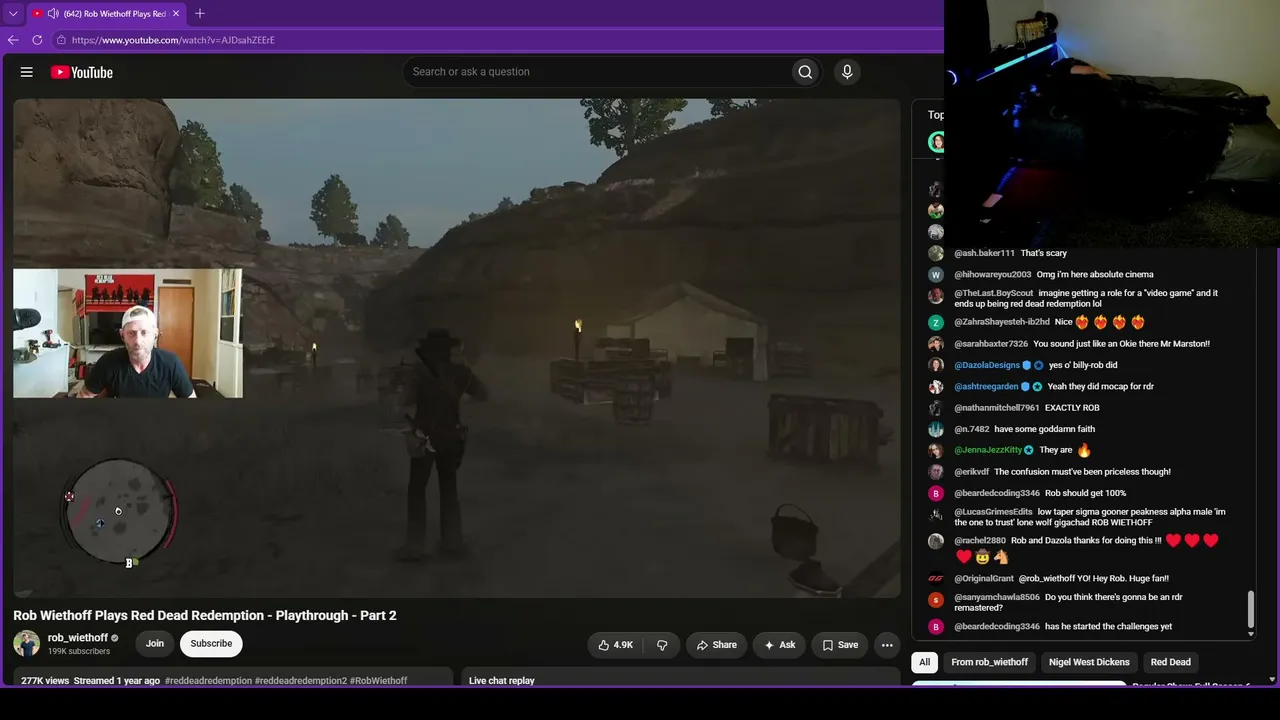The height and width of the screenshot is (720, 1280).
Task: Open the rob_wiethoff channel avatar
Action: (x=27, y=643)
